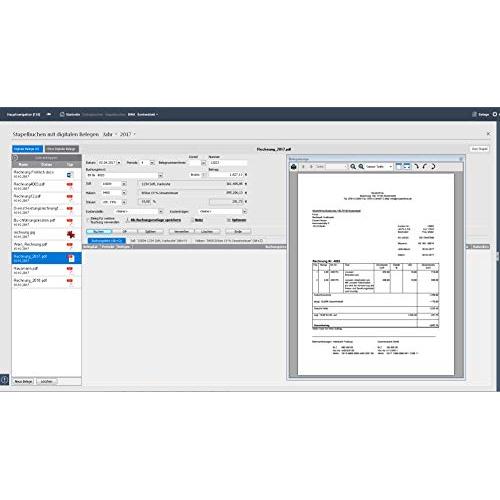Viewport: 500px width, 500px height.
Task: Open the zoom level dropdown in the preview
Action: coord(390,166)
